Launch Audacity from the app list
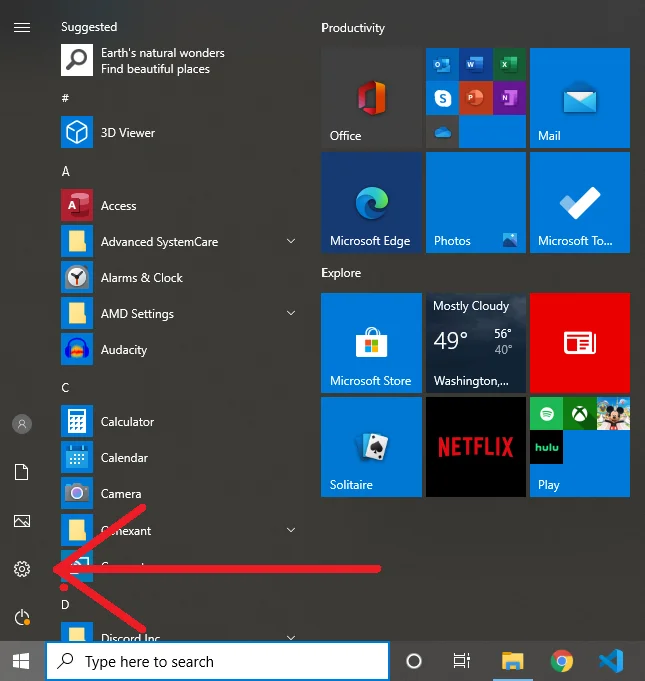The height and width of the screenshot is (681, 645). point(178,349)
